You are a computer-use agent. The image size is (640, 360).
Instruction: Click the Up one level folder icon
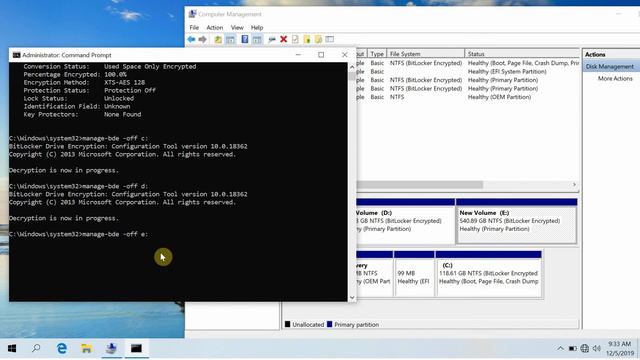point(218,40)
